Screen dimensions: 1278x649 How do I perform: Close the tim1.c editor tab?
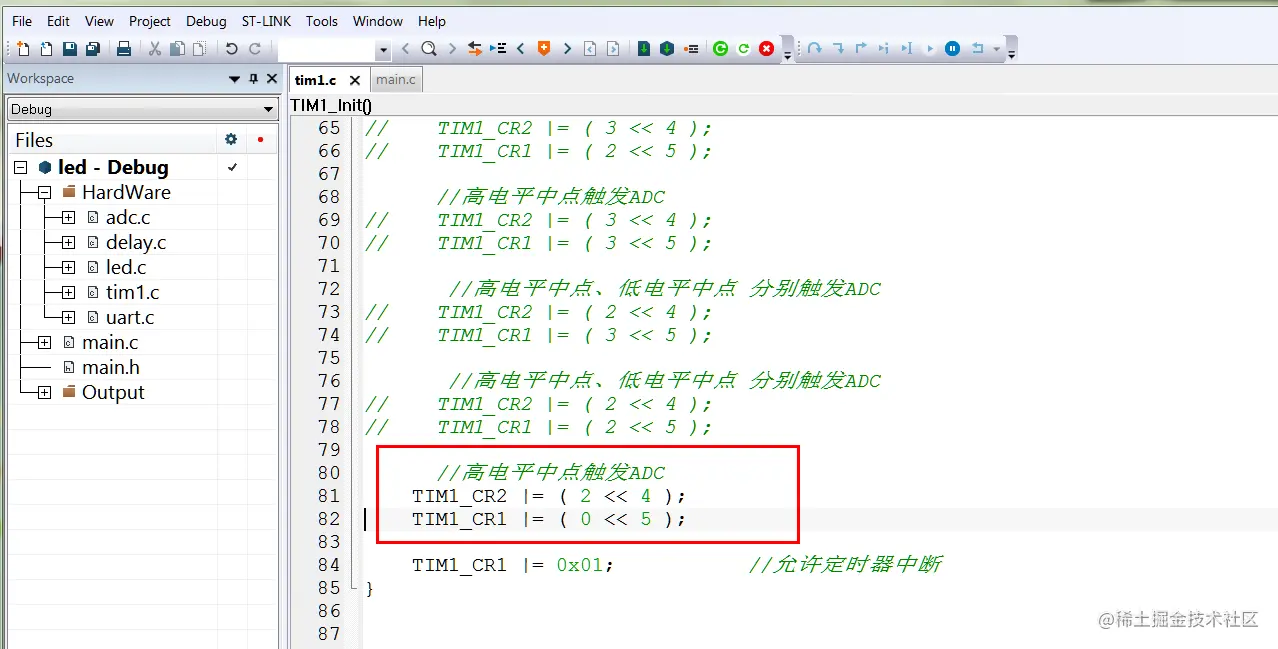(354, 80)
